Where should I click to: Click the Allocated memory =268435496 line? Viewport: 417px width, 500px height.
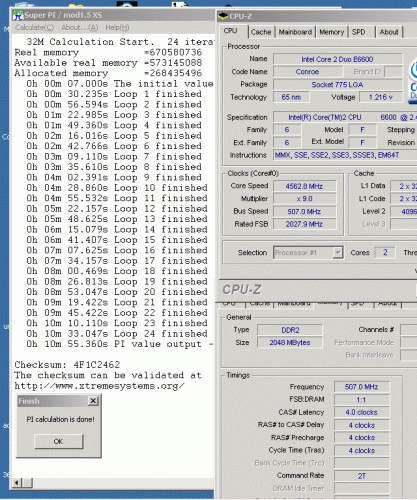108,73
